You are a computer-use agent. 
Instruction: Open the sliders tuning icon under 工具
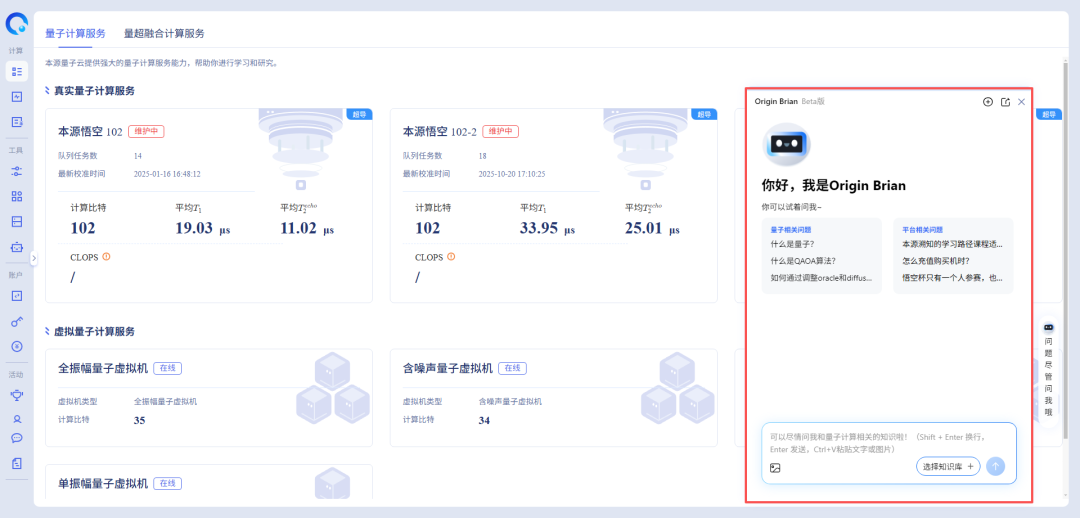(x=17, y=171)
